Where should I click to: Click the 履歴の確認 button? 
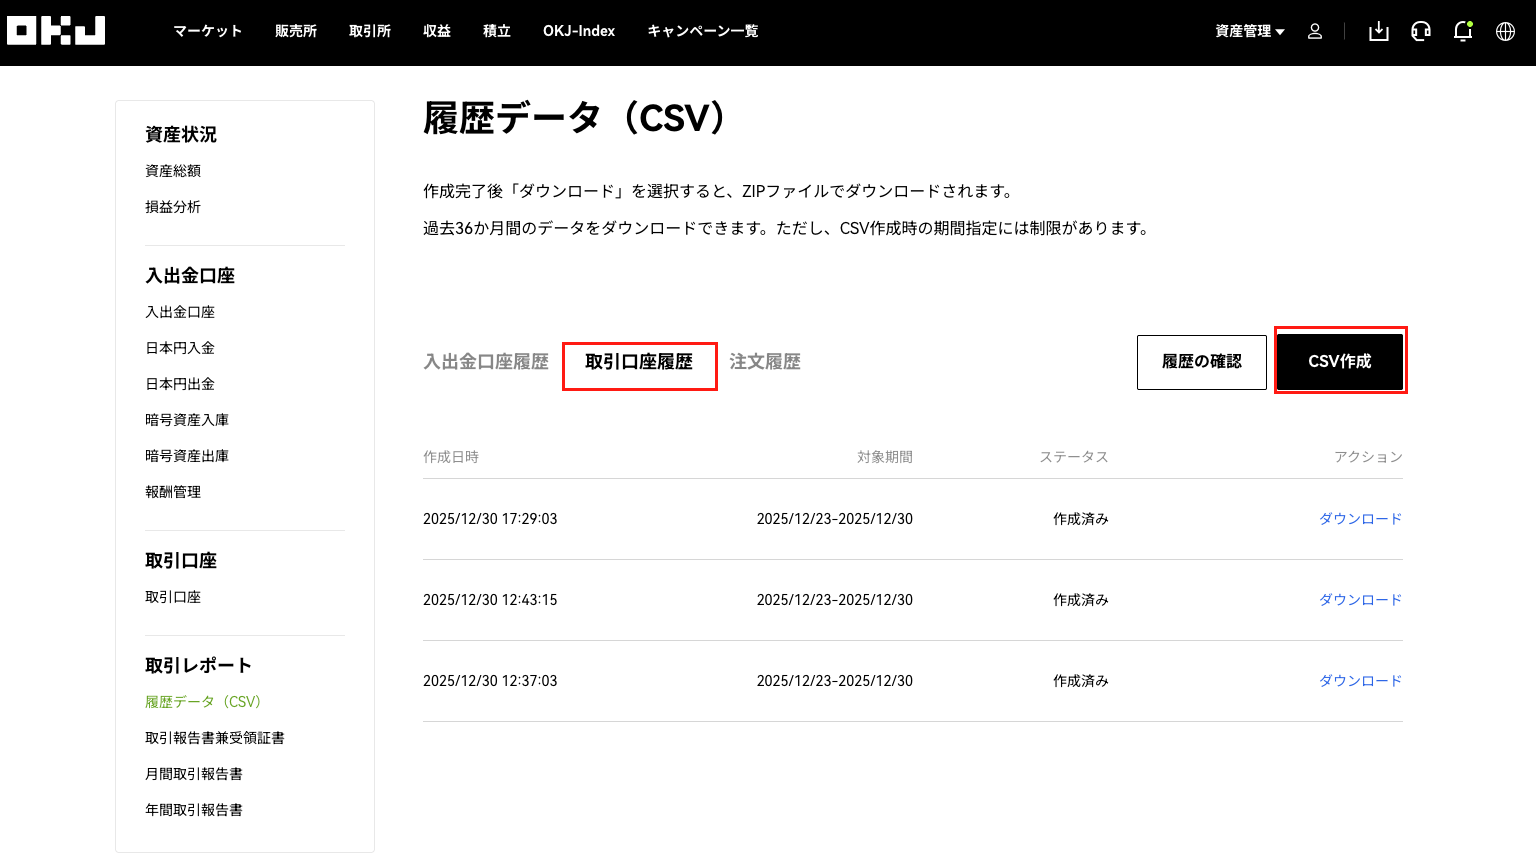point(1201,361)
